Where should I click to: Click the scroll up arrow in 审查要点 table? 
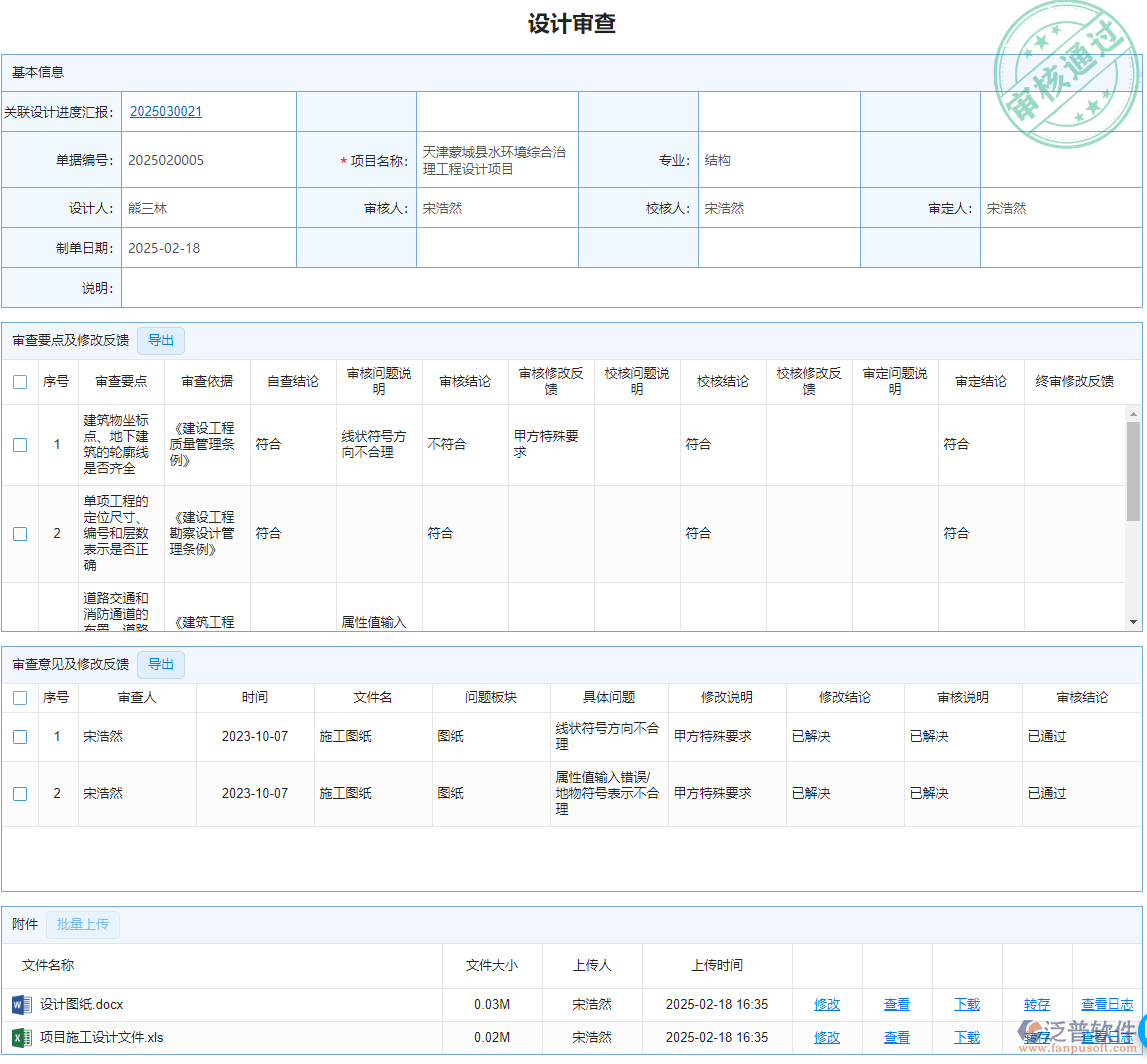pos(1133,413)
